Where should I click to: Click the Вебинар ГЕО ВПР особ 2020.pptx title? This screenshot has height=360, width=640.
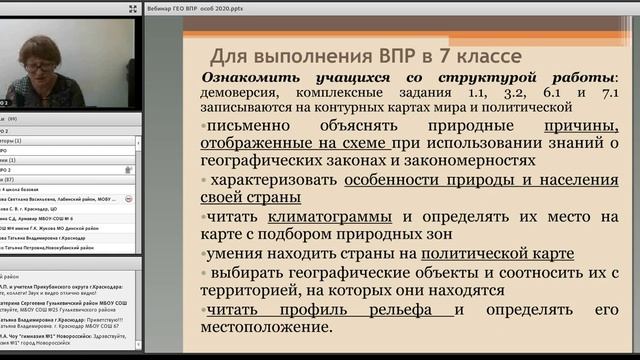[195, 9]
